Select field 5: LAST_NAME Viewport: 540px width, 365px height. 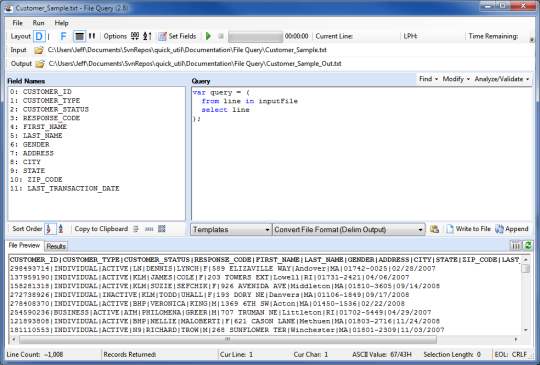pos(36,136)
